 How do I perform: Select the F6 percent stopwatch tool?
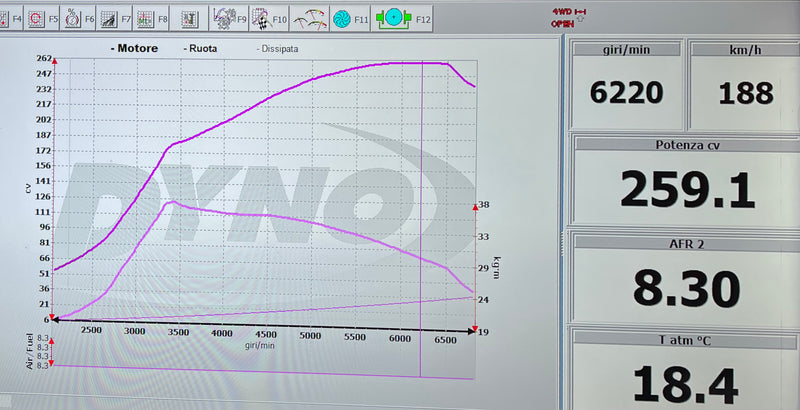(x=71, y=18)
